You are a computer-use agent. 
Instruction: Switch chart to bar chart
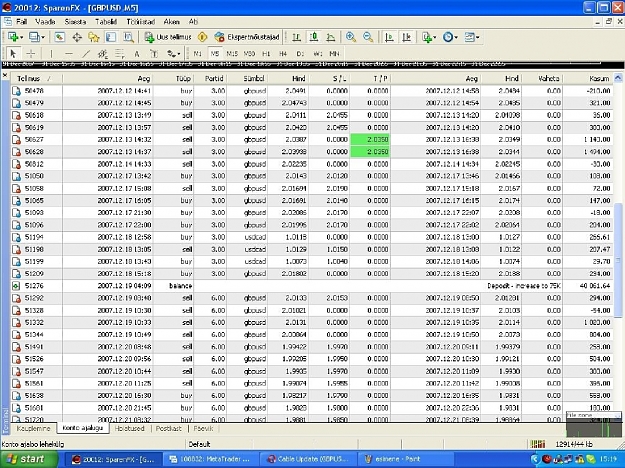point(297,37)
